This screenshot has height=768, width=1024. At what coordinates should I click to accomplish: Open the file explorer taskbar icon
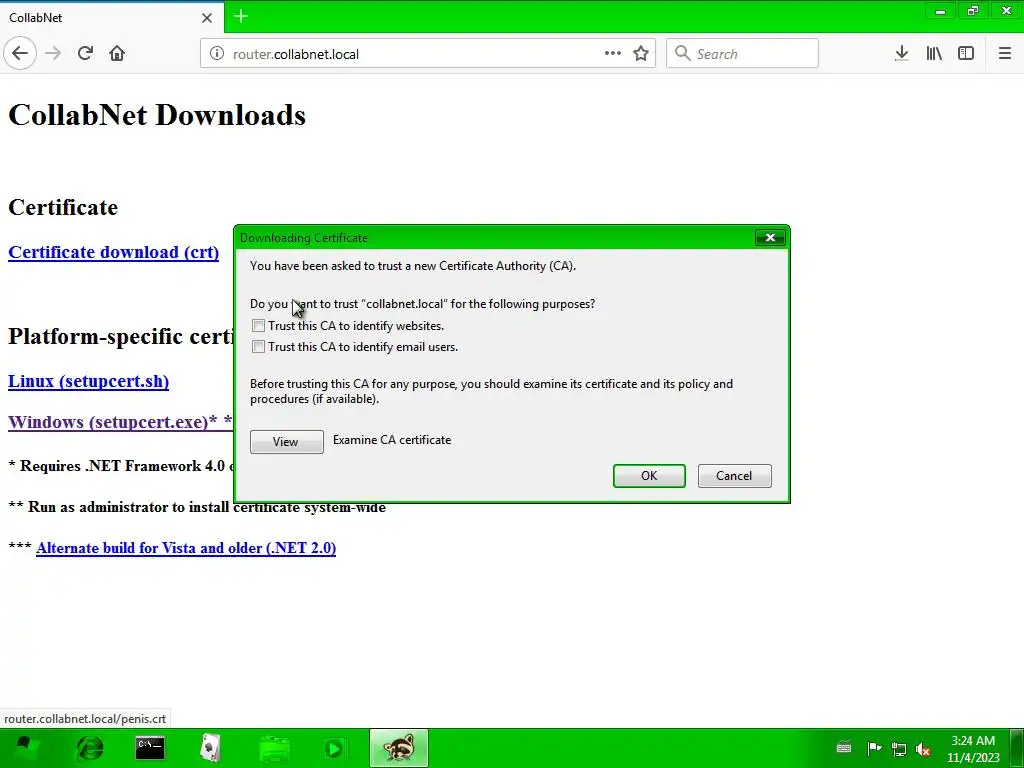pyautogui.click(x=274, y=748)
